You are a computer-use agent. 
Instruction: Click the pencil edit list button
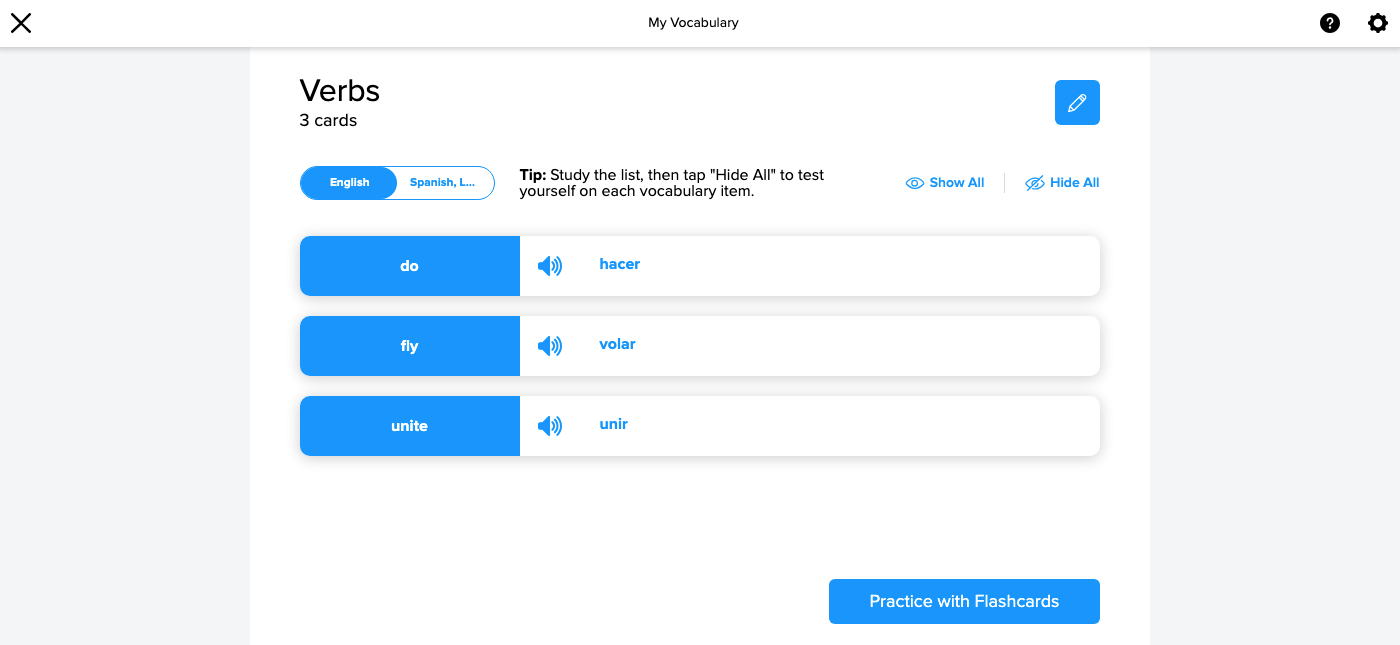(x=1077, y=102)
